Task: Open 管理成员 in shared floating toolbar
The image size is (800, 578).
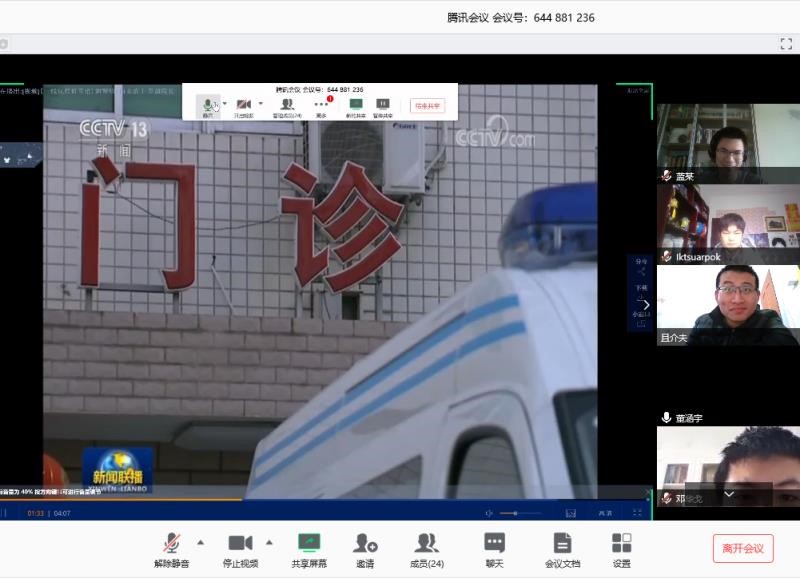Action: point(287,106)
